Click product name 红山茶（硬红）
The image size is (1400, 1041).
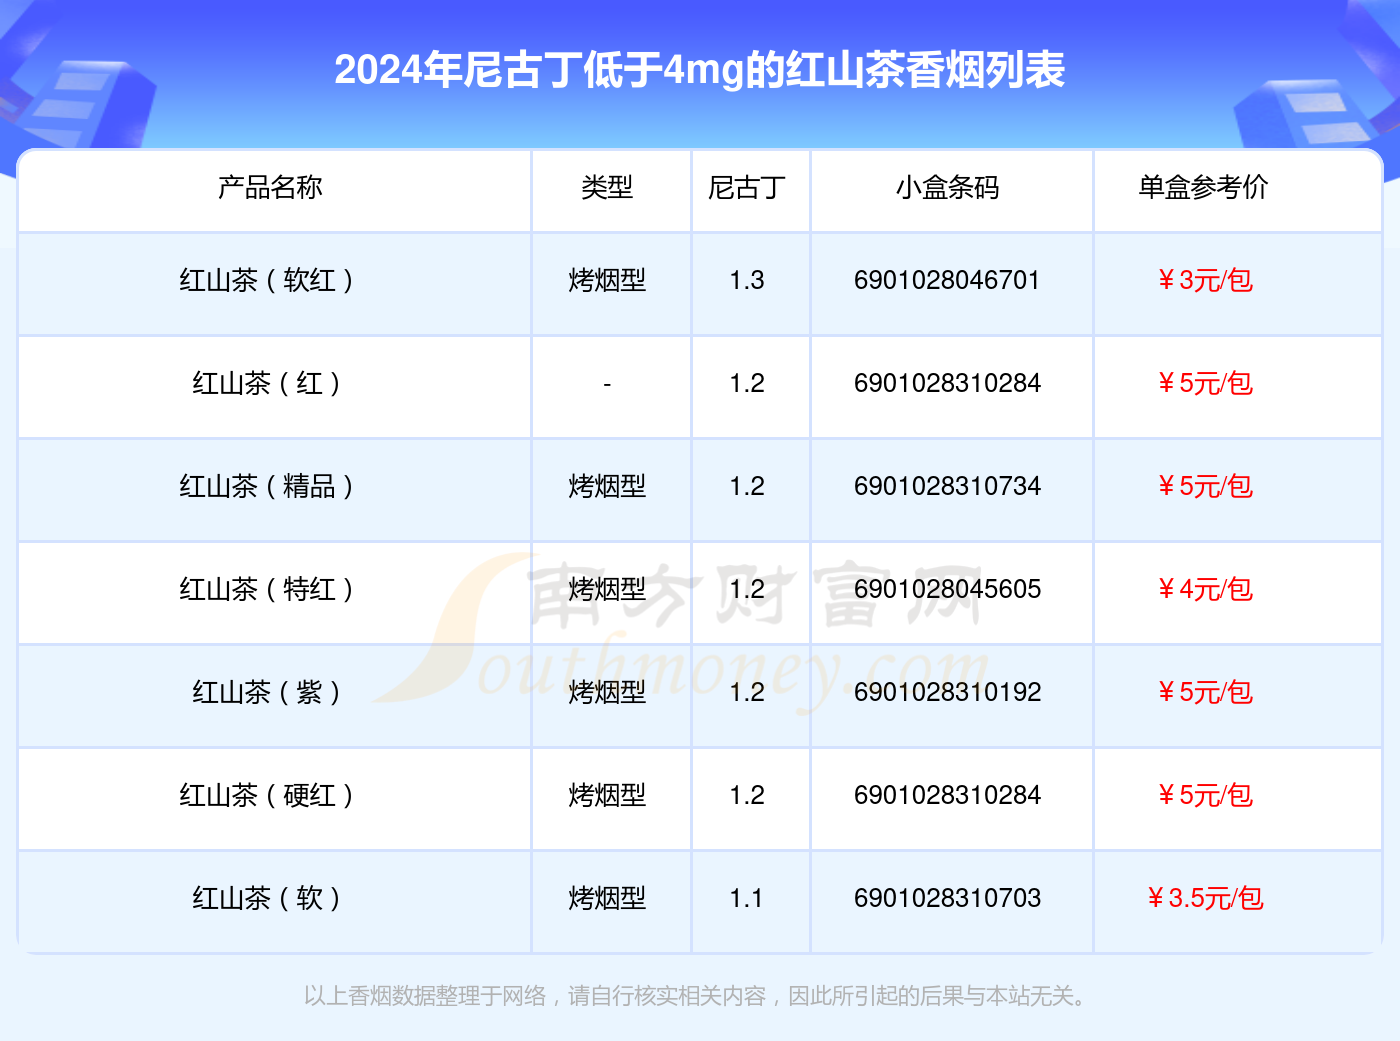[266, 795]
